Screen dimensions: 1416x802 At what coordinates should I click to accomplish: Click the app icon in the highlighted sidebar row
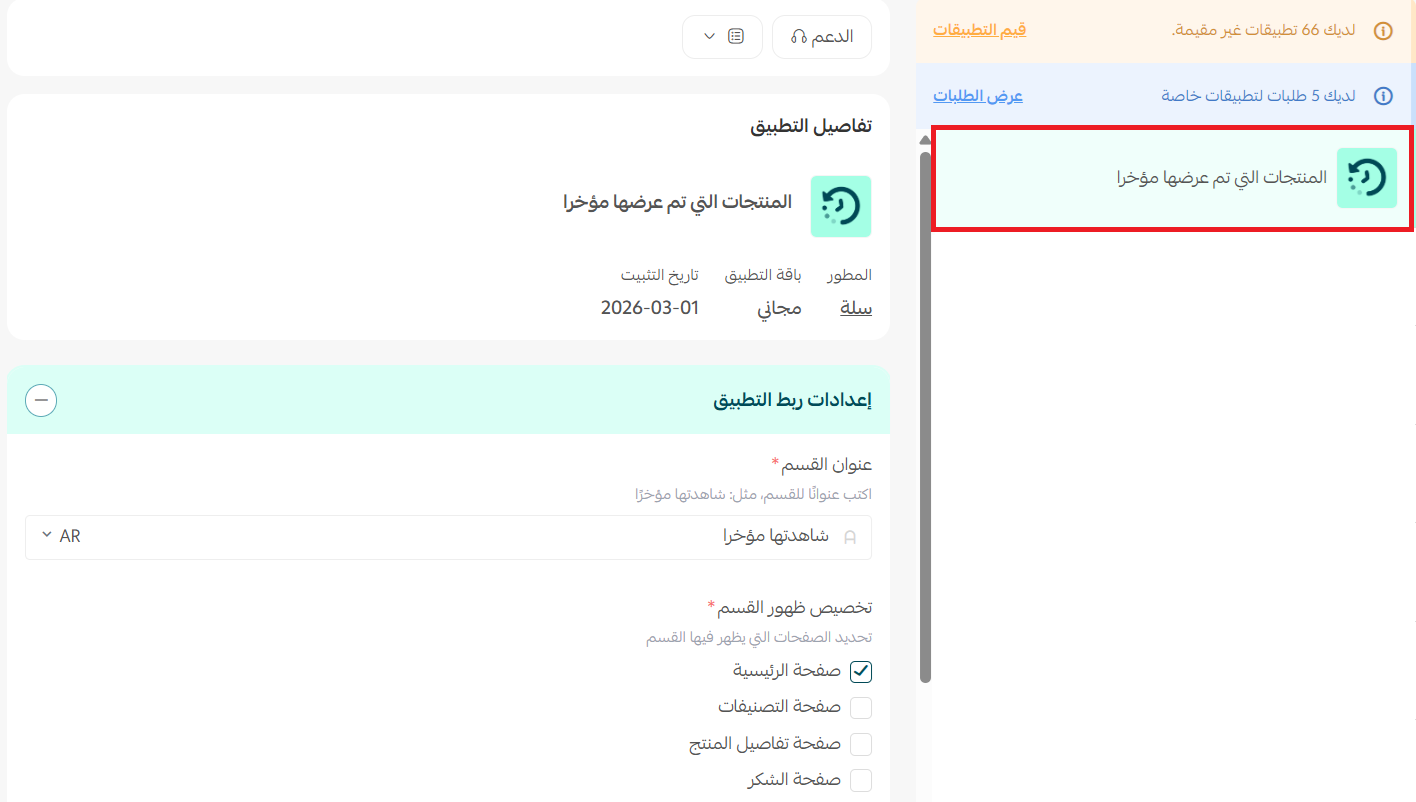coord(1367,178)
